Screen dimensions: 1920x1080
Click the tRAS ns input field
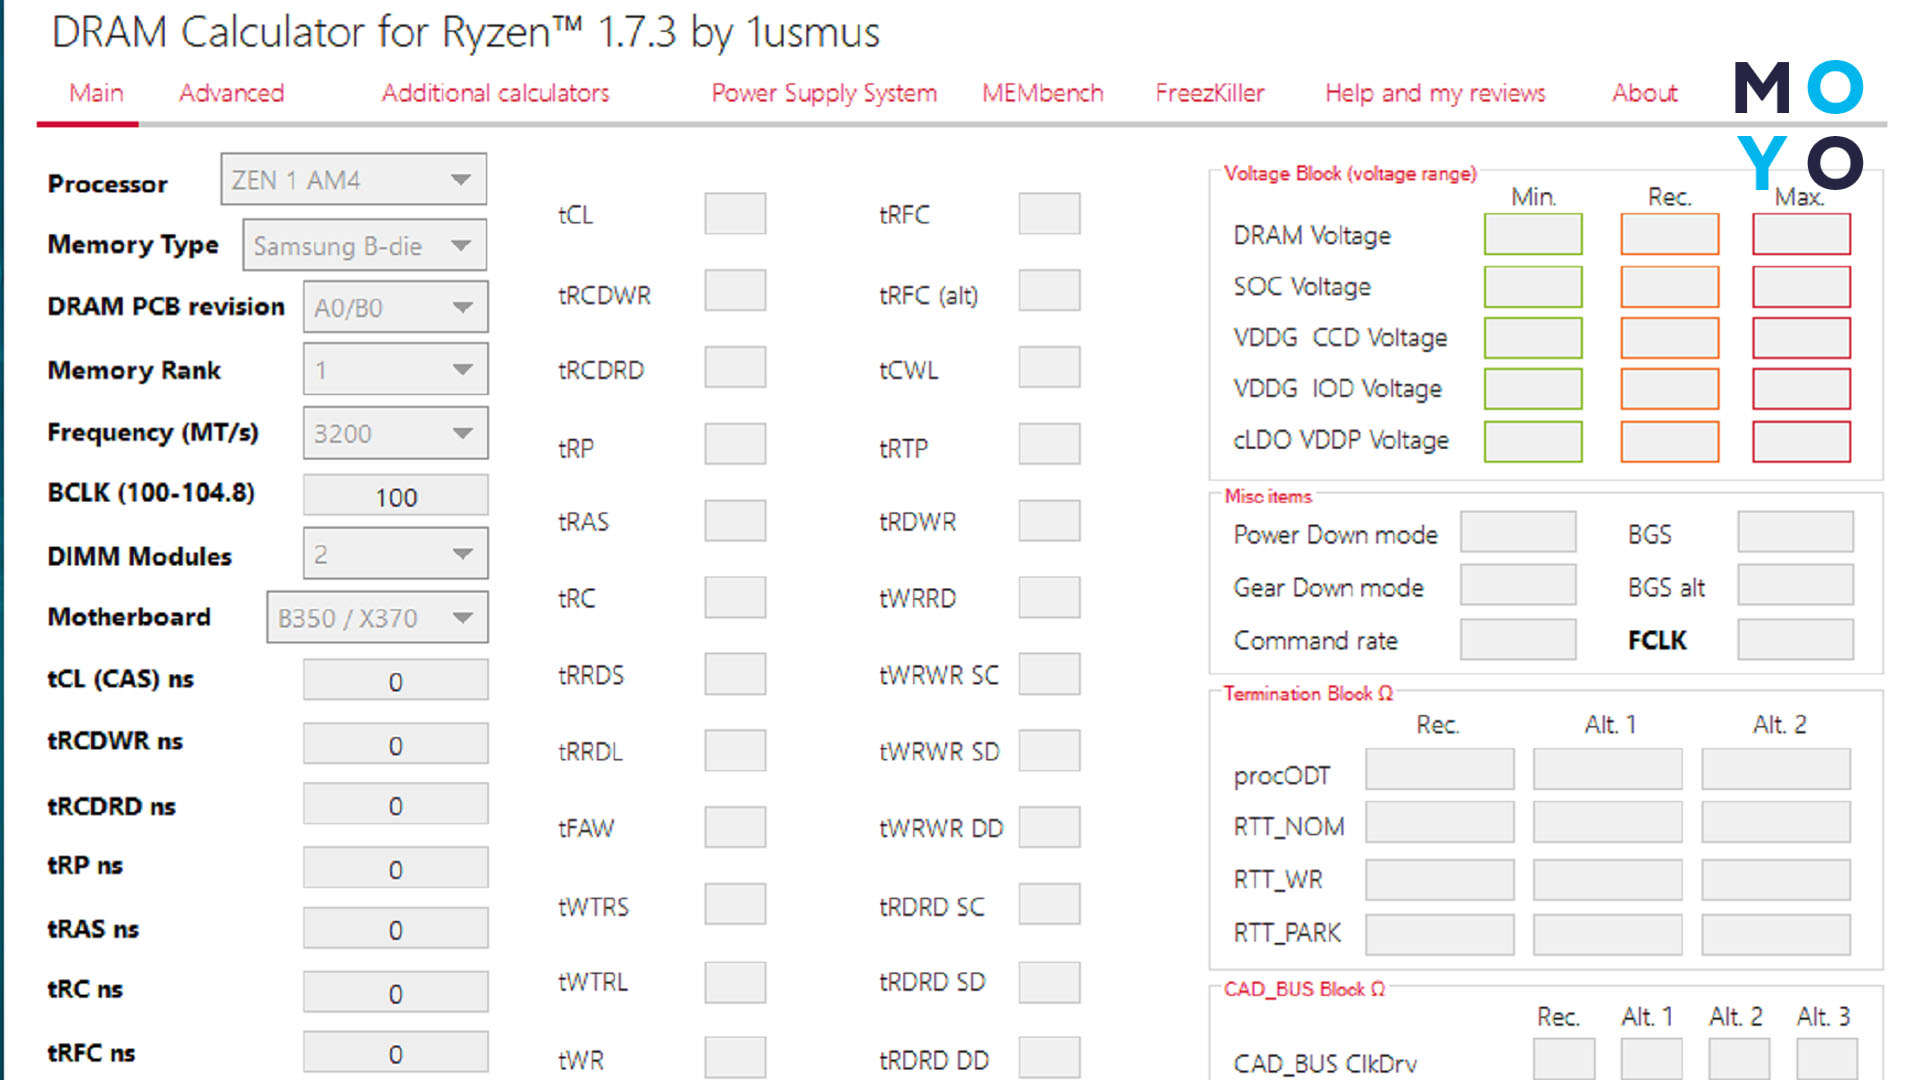396,929
